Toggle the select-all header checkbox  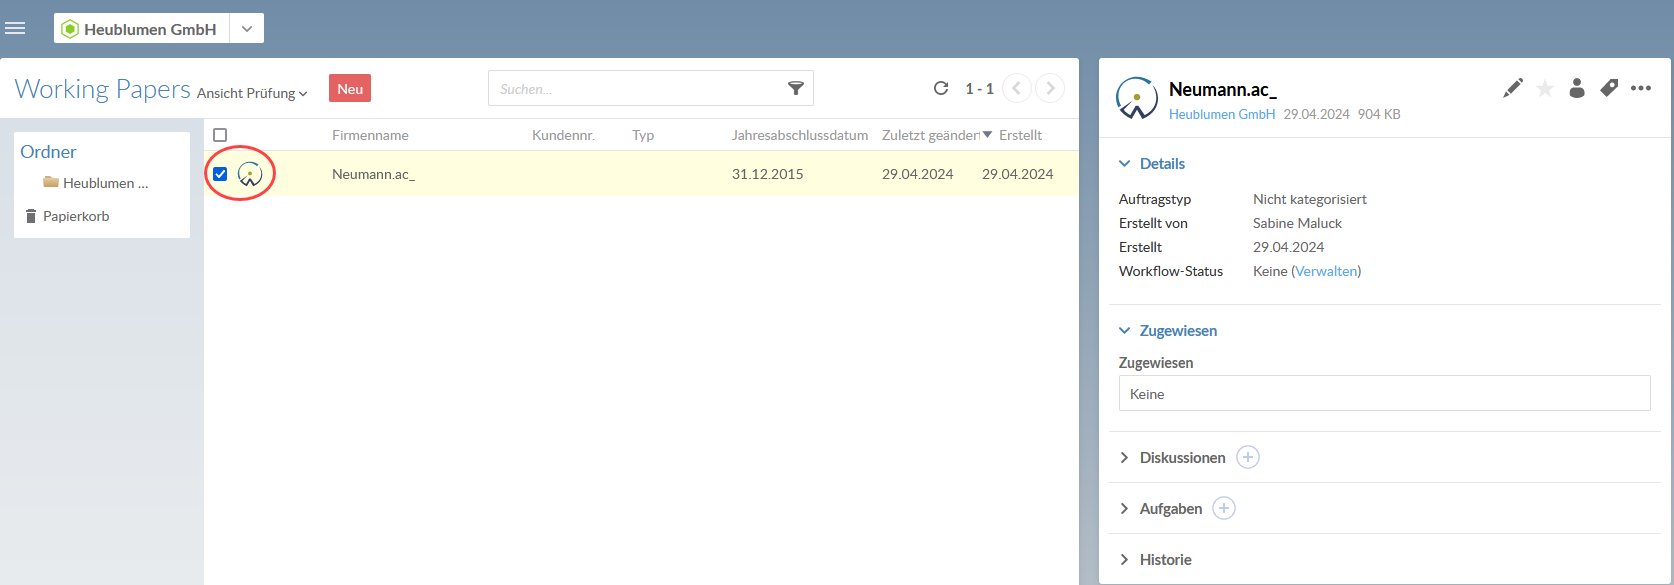[220, 135]
